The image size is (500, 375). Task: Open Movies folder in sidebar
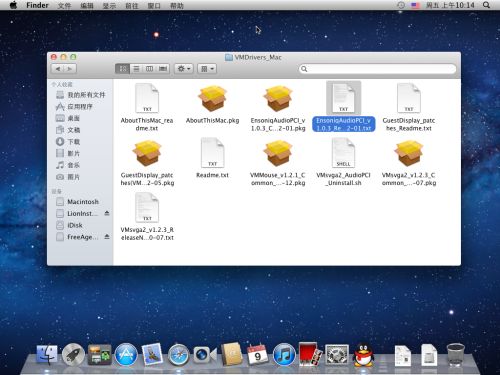point(68,153)
